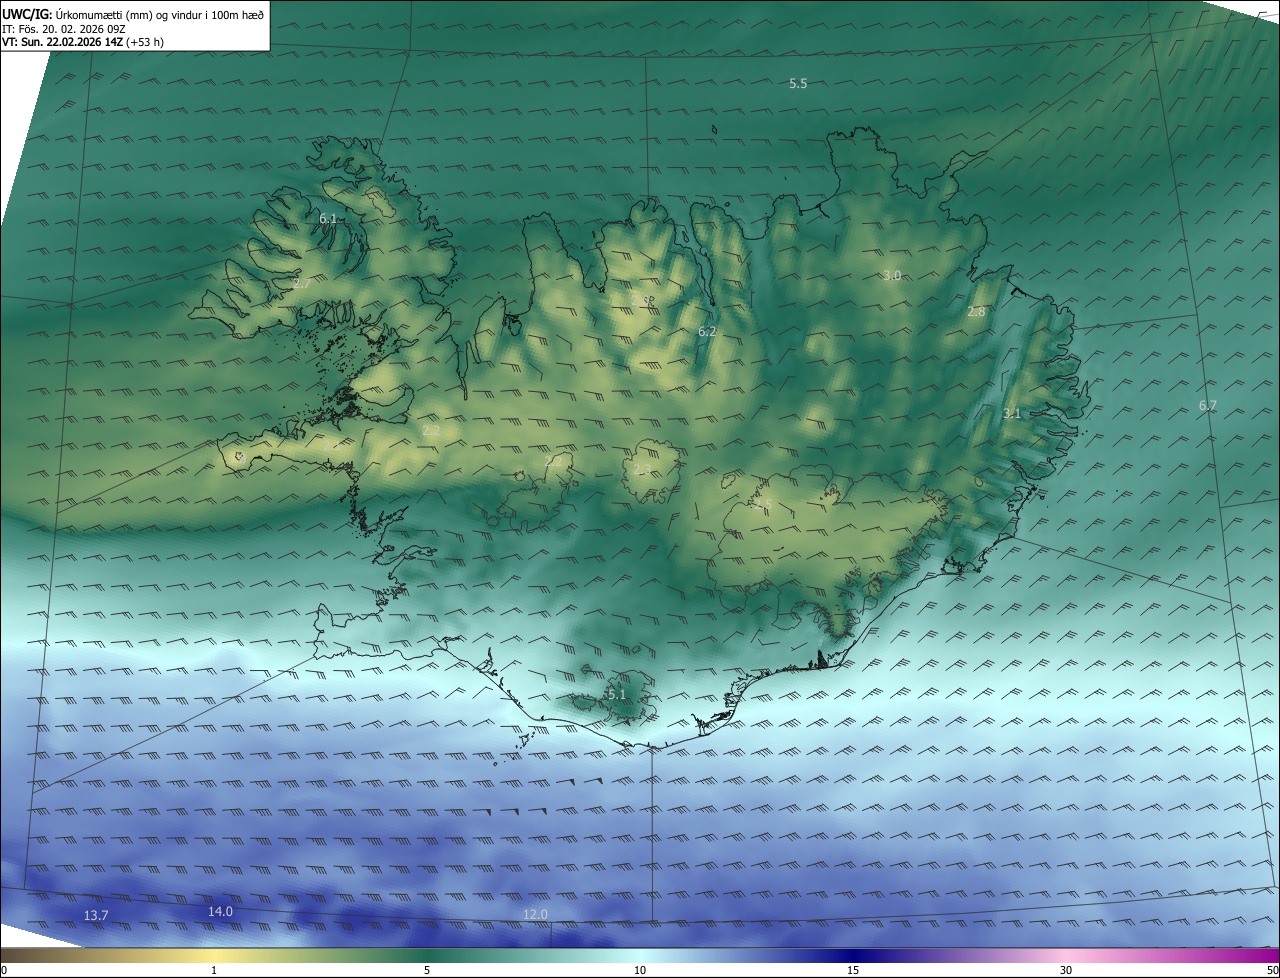This screenshot has width=1280, height=978.
Task: Click the 6.2 value in north Iceland
Action: pos(707,331)
